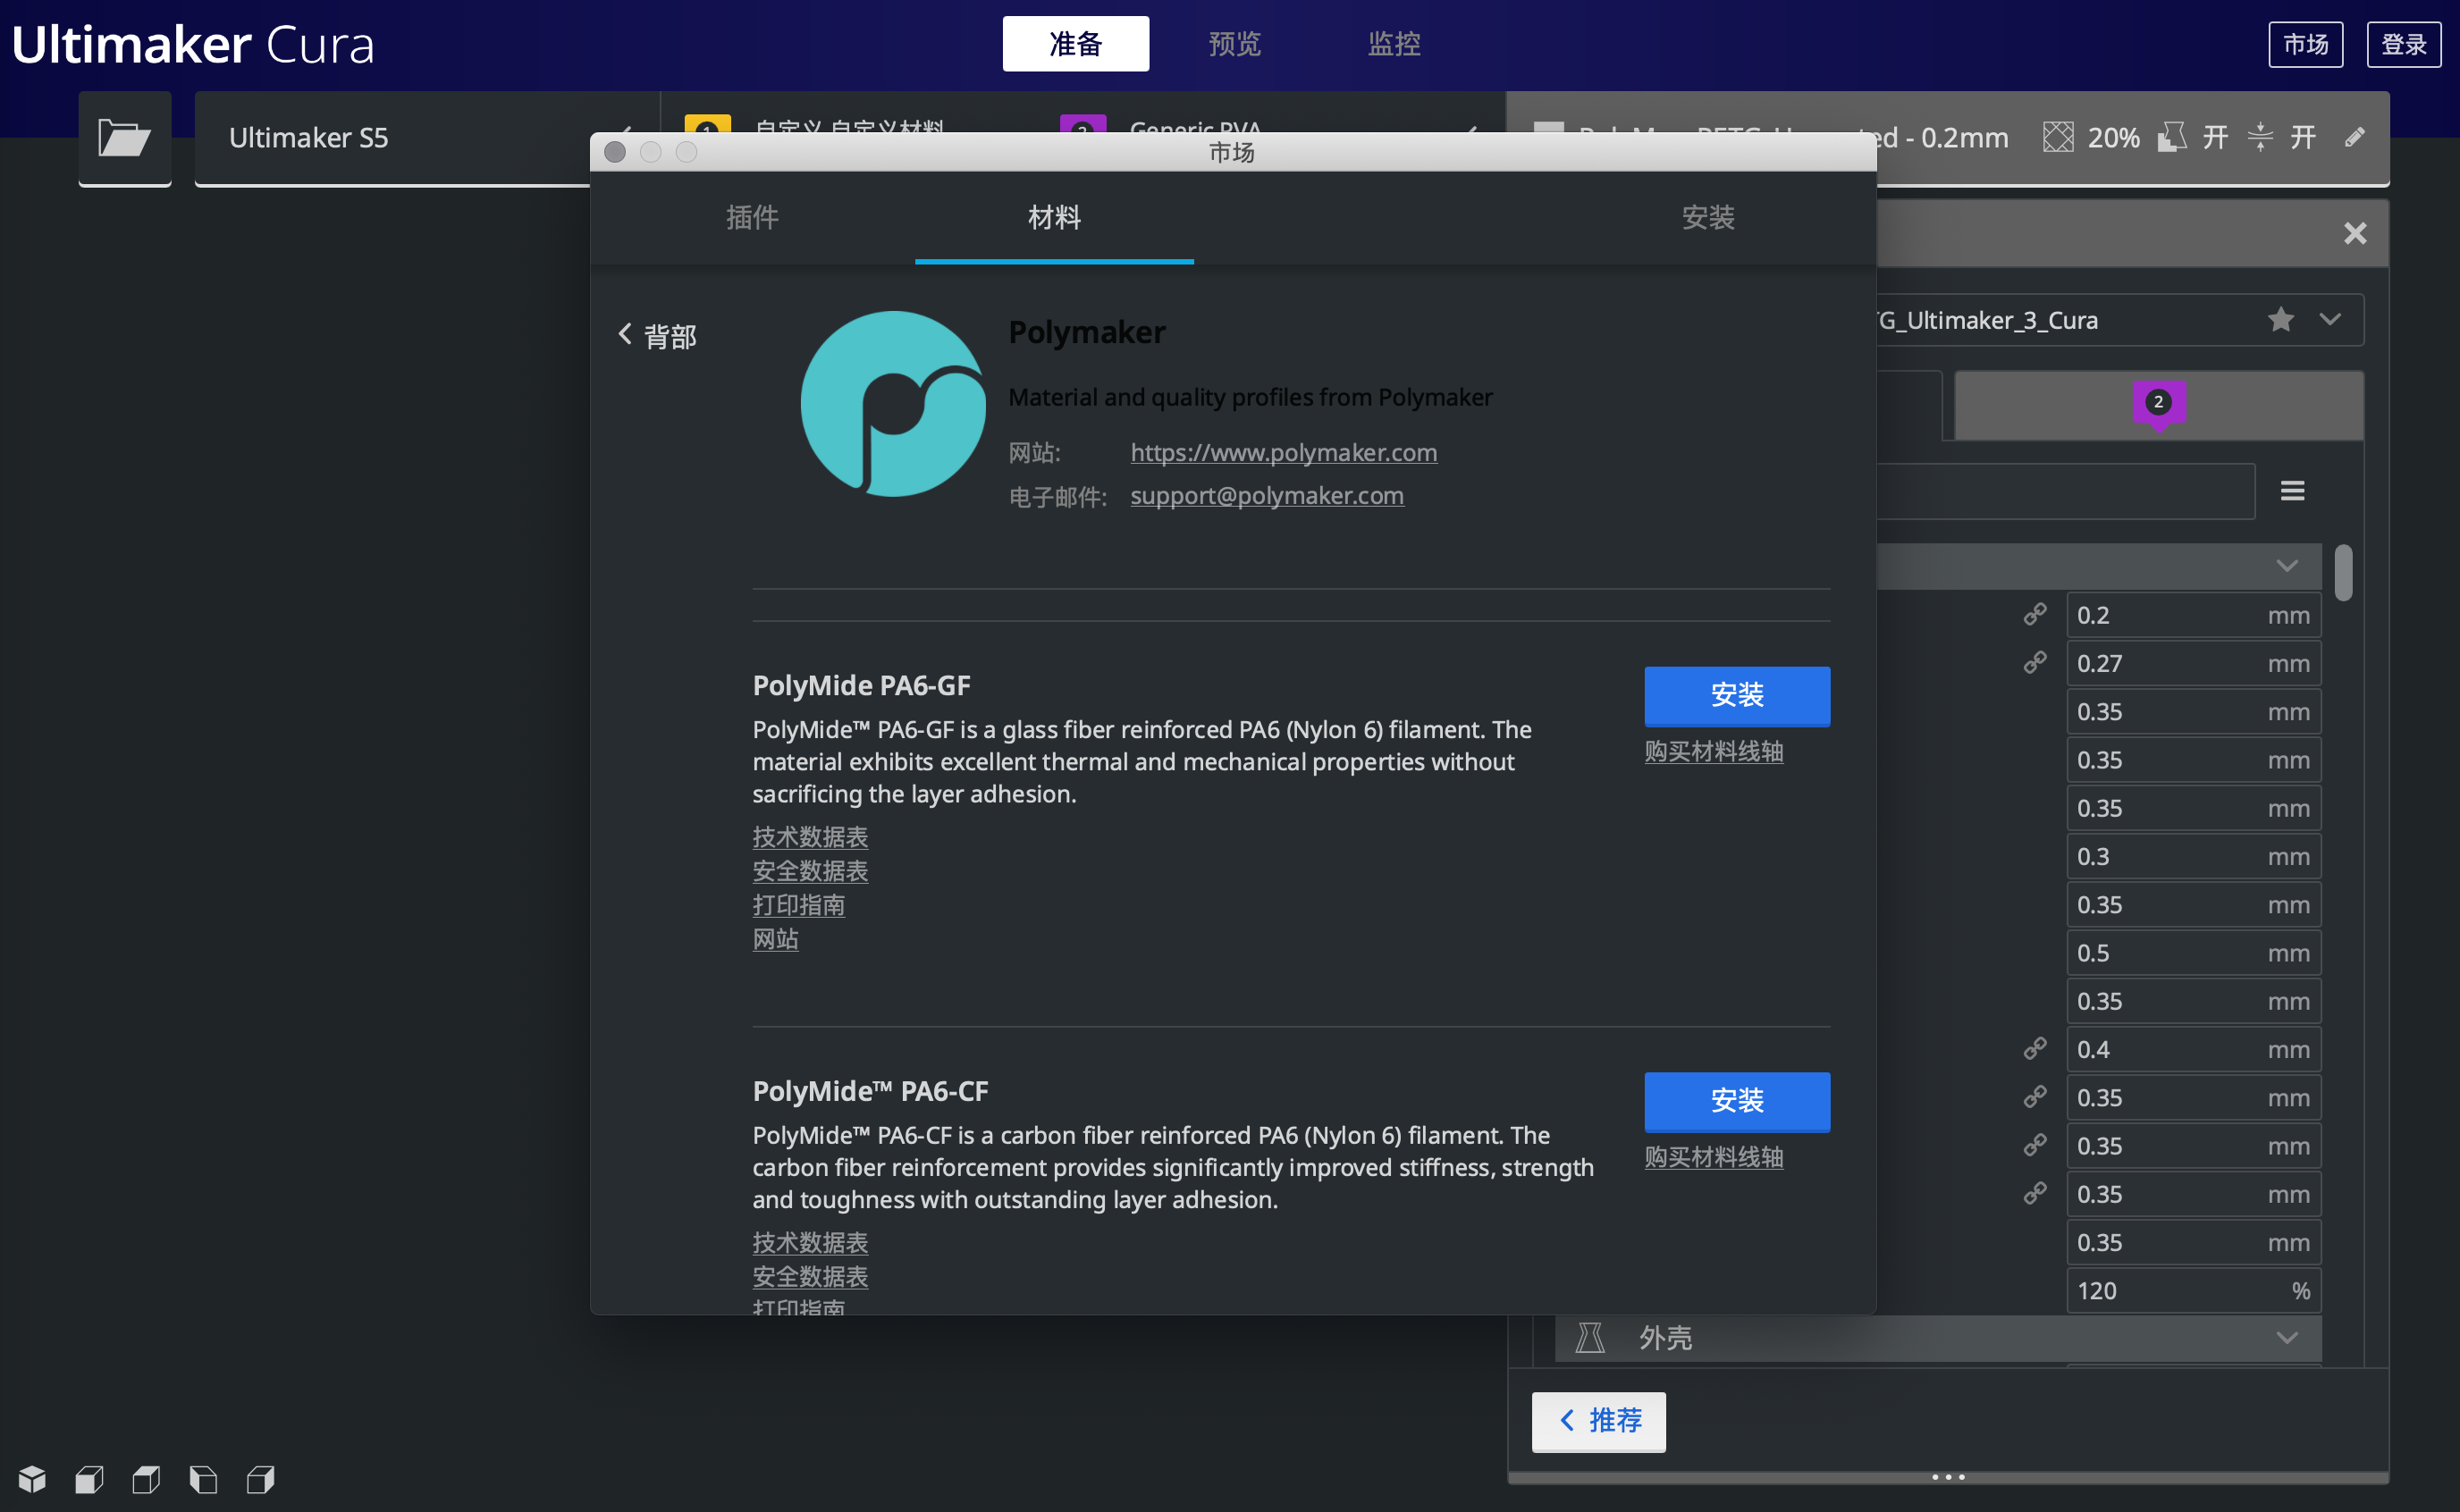This screenshot has height=1512, width=2460.
Task: Click the infill pattern icon beside 20%
Action: pyautogui.click(x=2057, y=137)
